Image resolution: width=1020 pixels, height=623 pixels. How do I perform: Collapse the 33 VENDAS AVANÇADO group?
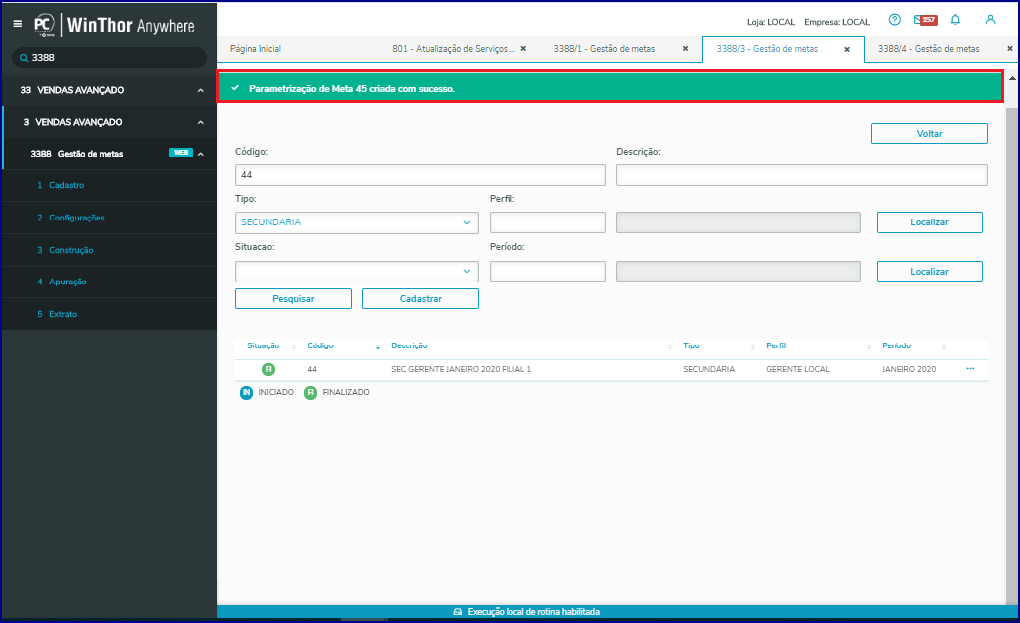[200, 90]
